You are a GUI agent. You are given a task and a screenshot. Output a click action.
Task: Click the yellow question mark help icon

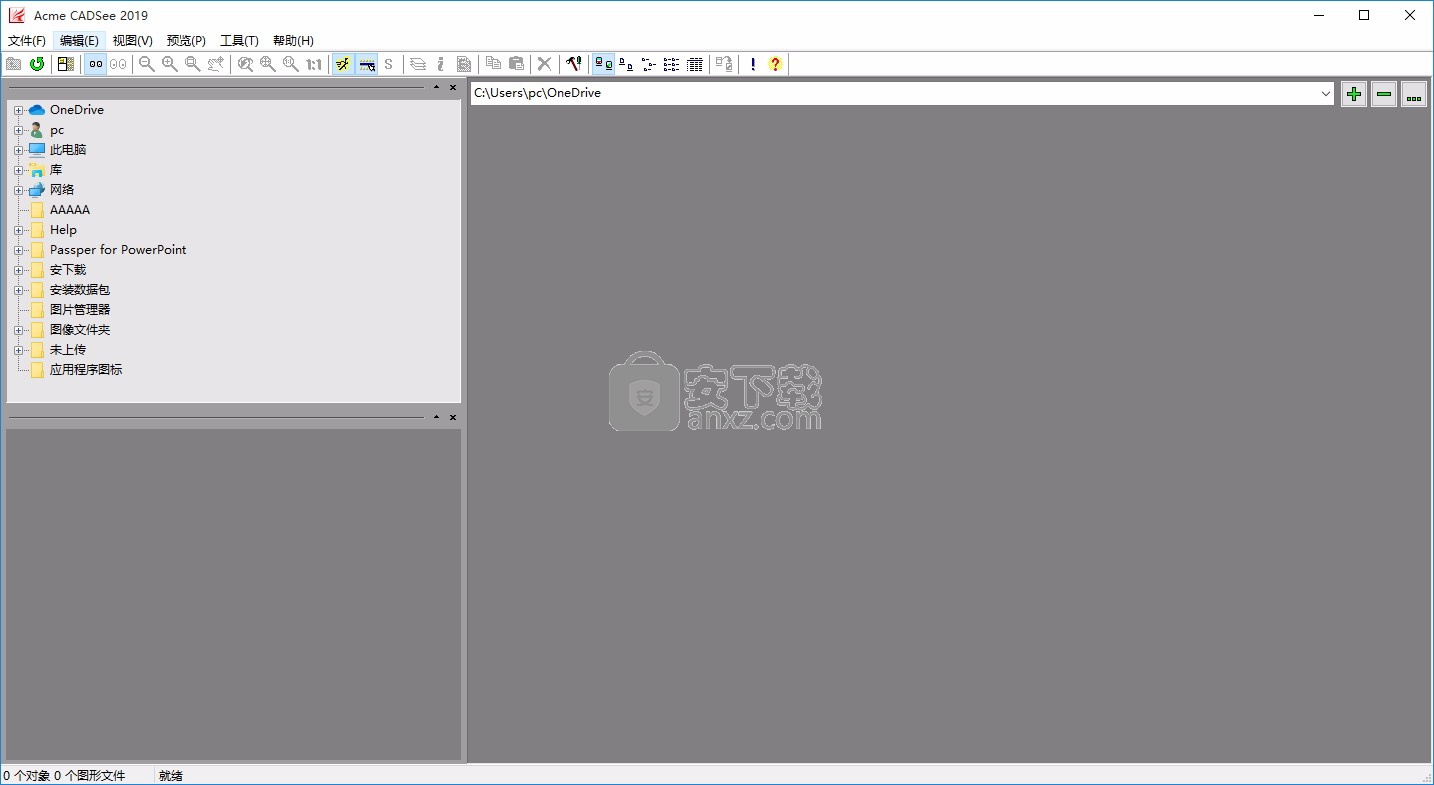(775, 64)
